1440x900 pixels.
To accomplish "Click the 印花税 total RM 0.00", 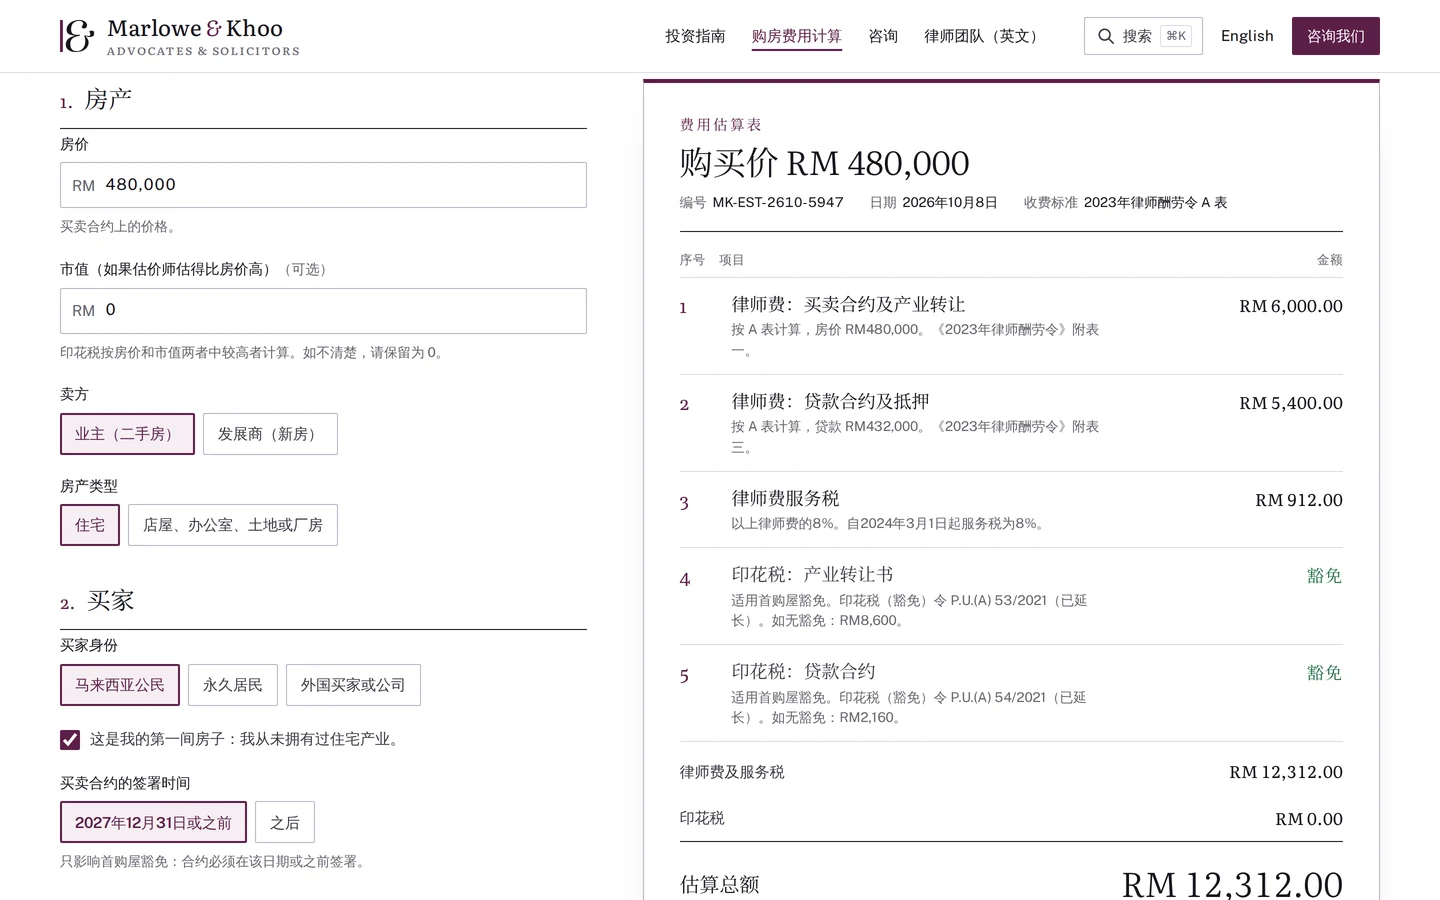I will (1309, 819).
